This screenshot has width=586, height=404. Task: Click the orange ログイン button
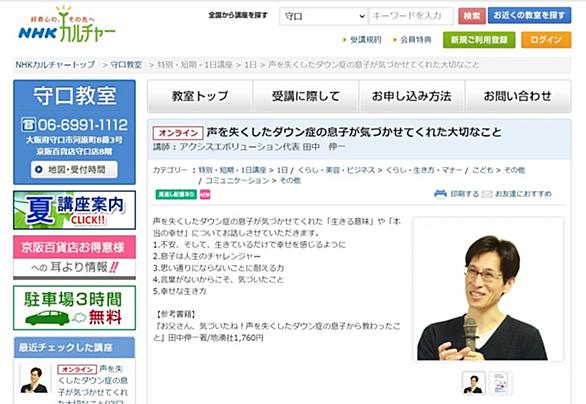(x=546, y=40)
